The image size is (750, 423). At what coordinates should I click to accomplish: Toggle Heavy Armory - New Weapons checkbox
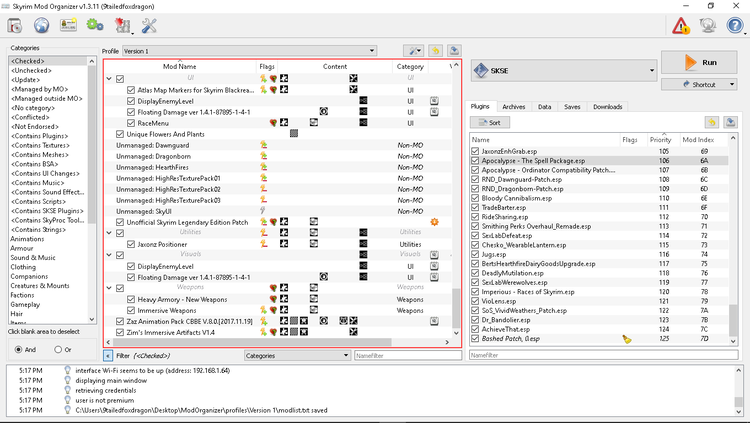tap(131, 299)
